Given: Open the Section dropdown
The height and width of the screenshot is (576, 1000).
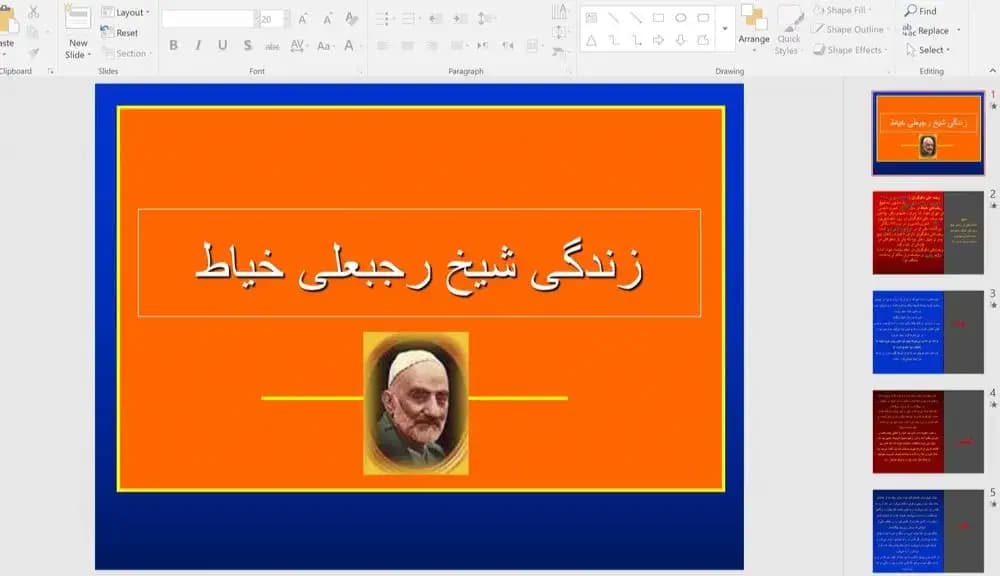Looking at the screenshot, I should (127, 54).
